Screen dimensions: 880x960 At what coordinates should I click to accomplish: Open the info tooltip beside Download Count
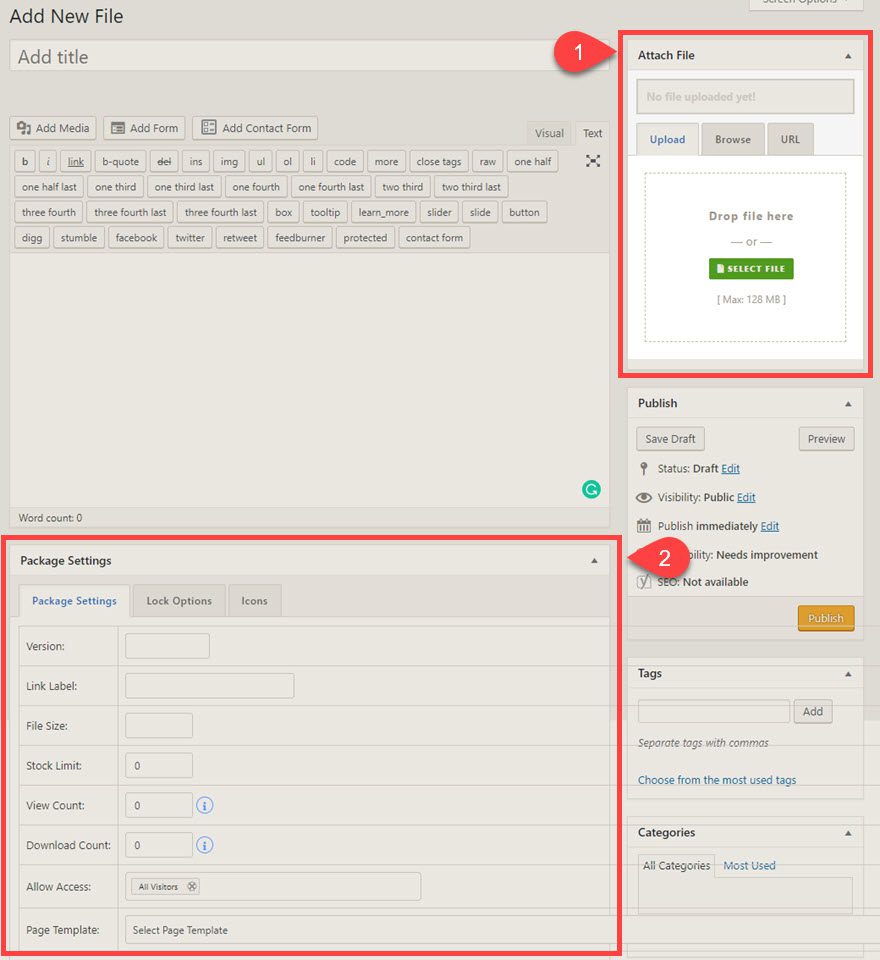click(204, 845)
